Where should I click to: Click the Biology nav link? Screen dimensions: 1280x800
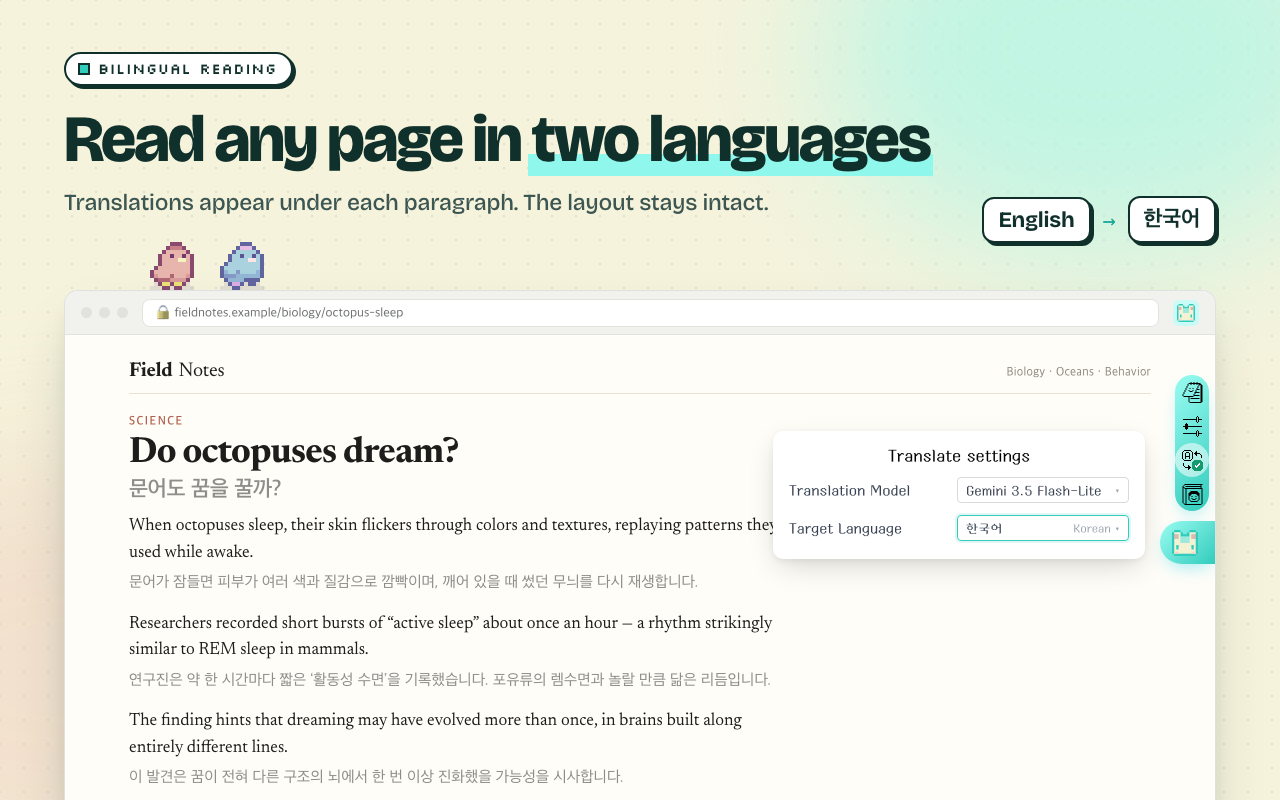[1025, 371]
